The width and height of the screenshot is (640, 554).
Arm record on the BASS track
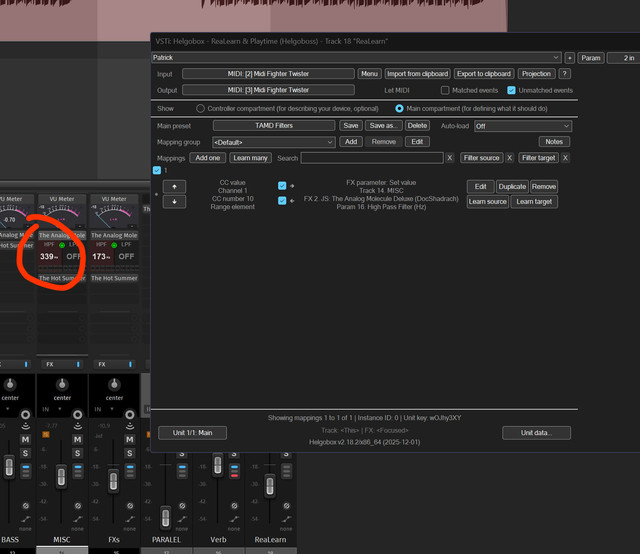[25, 415]
